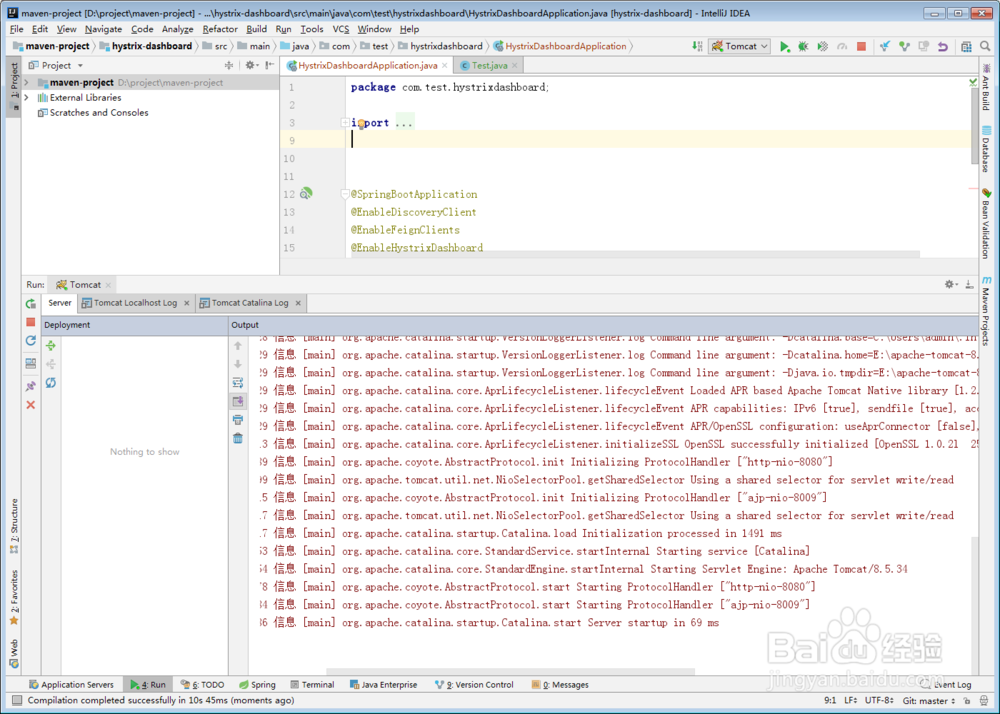Image resolution: width=1000 pixels, height=714 pixels.
Task: Stop Tomcat via Run panel red square
Action: pyautogui.click(x=31, y=322)
